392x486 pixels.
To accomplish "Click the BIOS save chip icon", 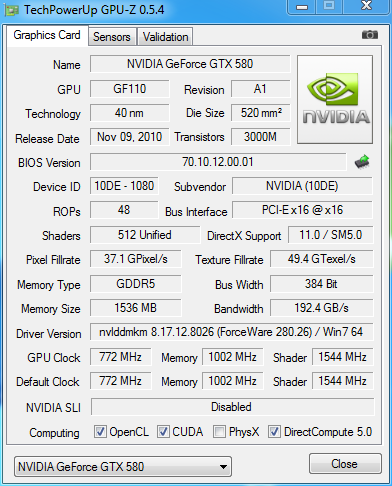I will click(x=362, y=162).
